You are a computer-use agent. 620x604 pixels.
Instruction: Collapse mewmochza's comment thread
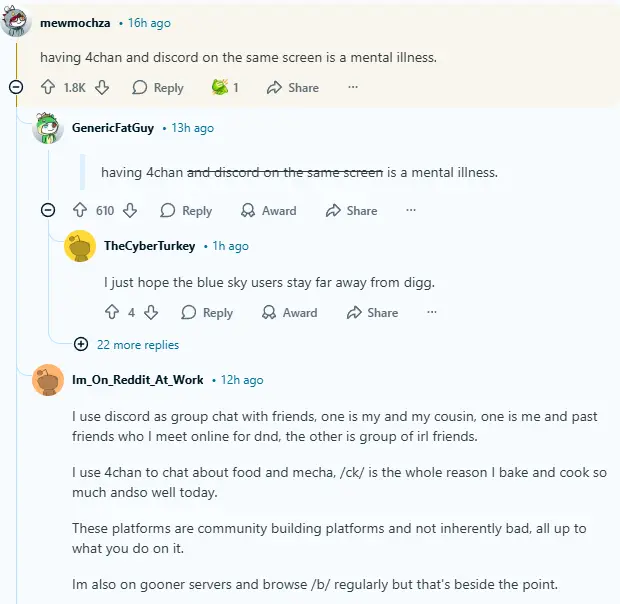click(16, 88)
